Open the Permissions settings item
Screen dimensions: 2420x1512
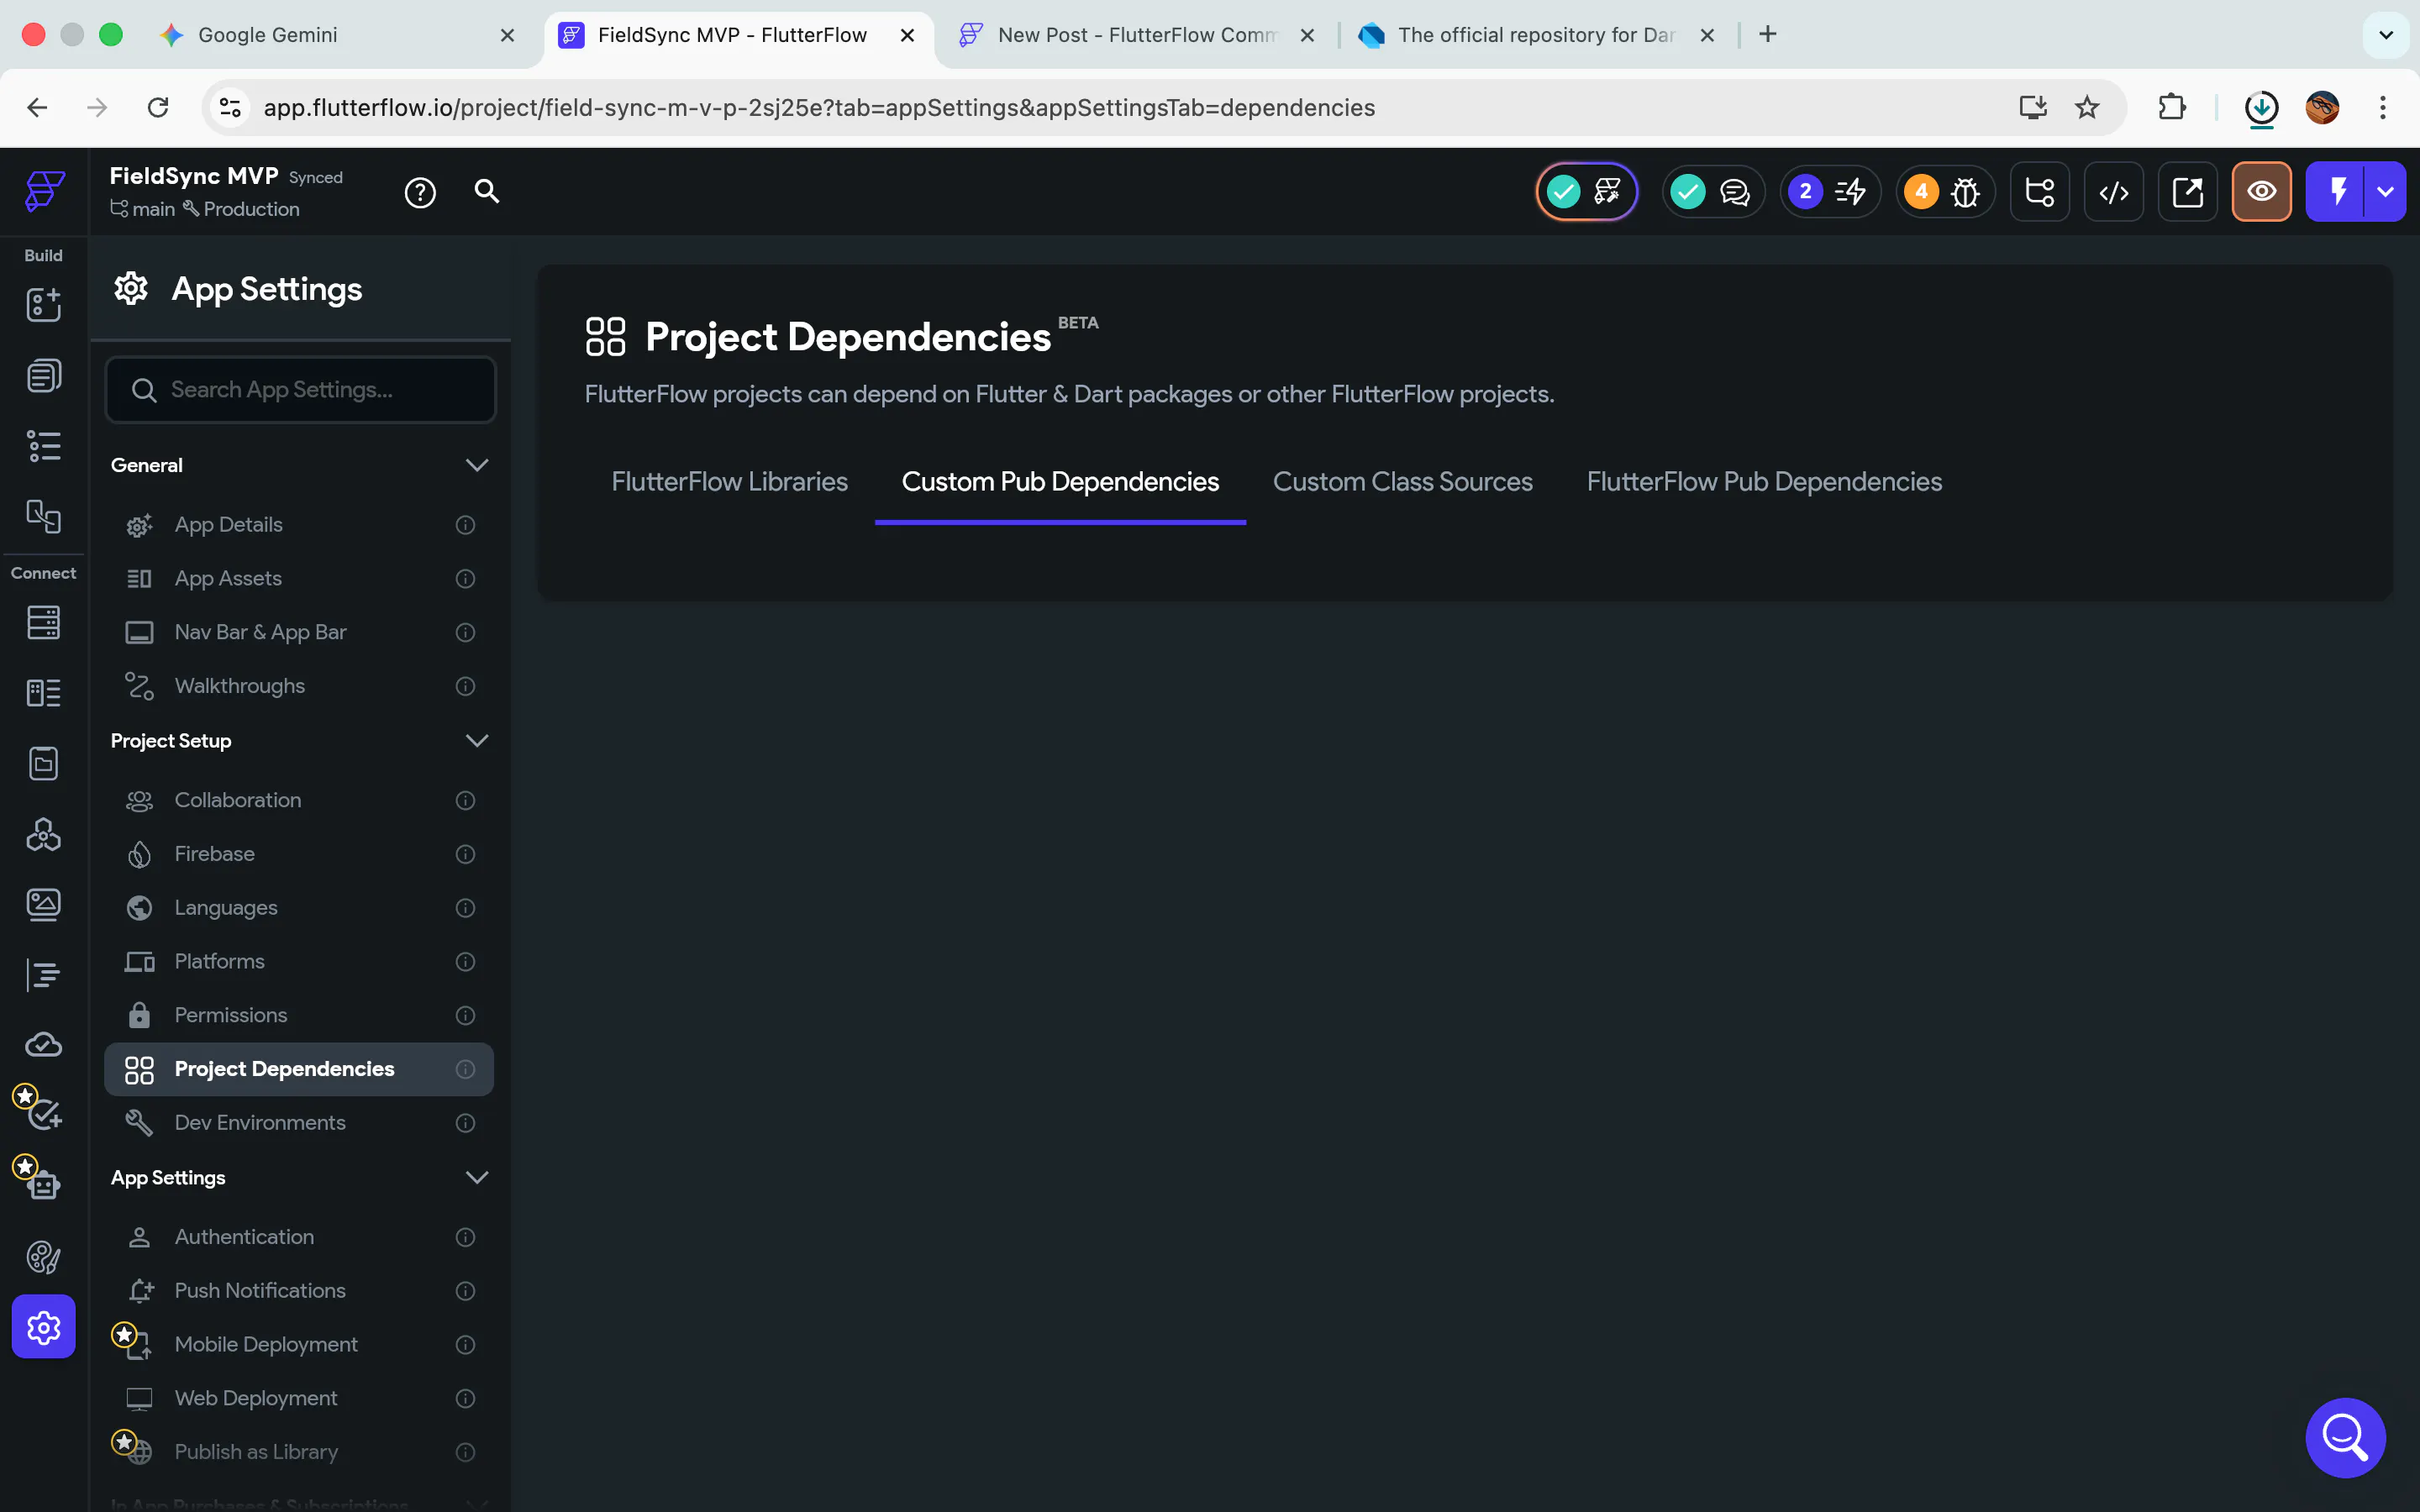click(299, 1015)
